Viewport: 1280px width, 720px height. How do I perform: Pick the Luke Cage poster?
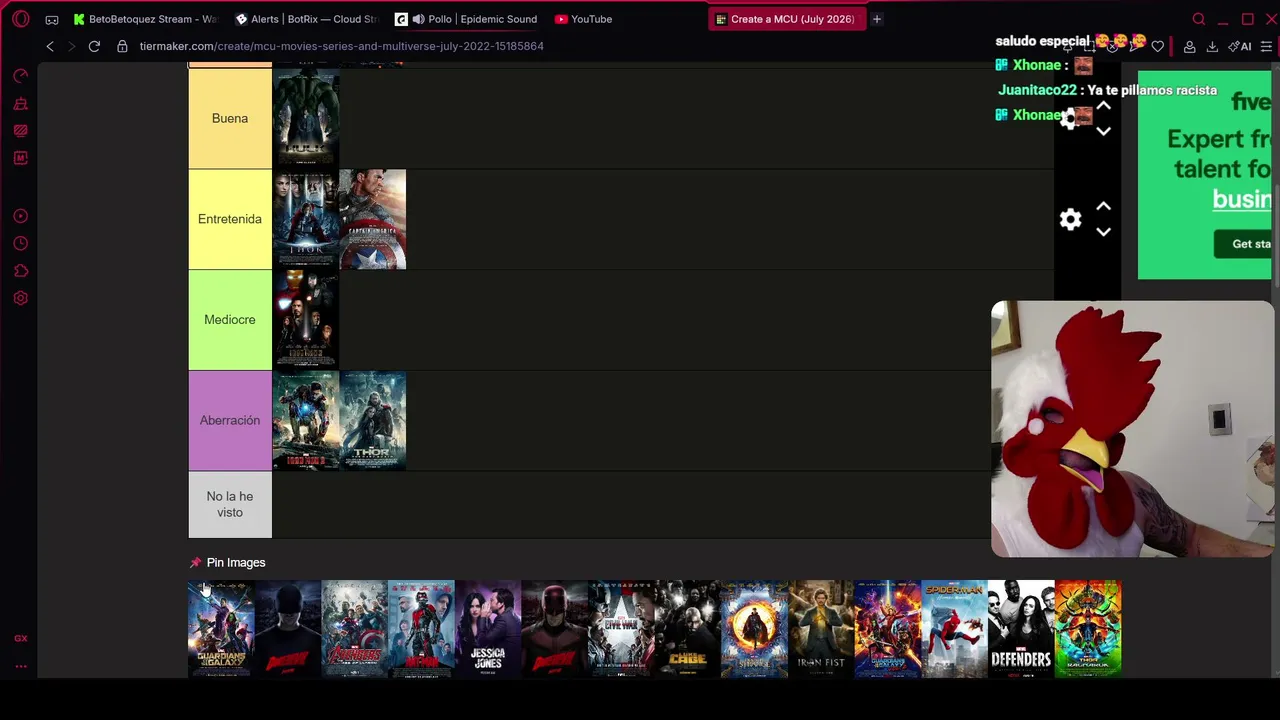(x=688, y=629)
